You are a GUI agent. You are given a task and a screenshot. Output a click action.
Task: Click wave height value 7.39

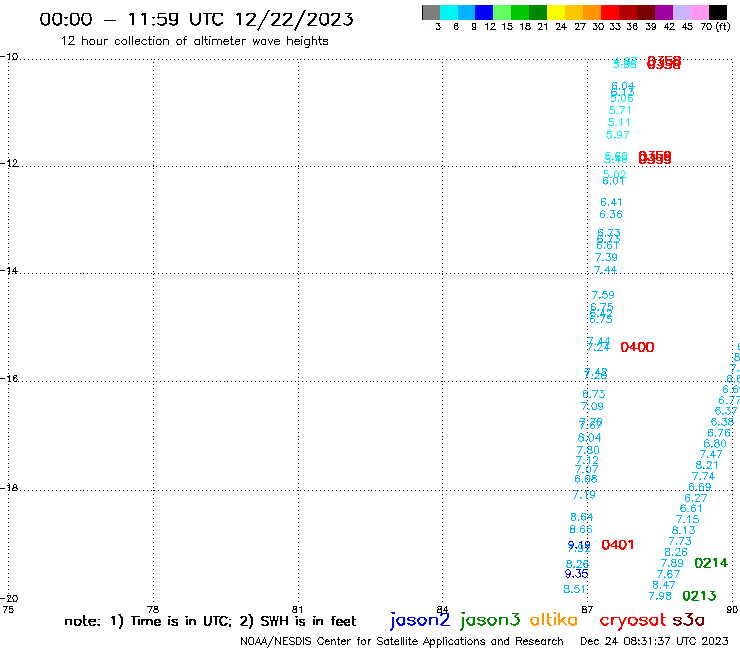pyautogui.click(x=606, y=257)
